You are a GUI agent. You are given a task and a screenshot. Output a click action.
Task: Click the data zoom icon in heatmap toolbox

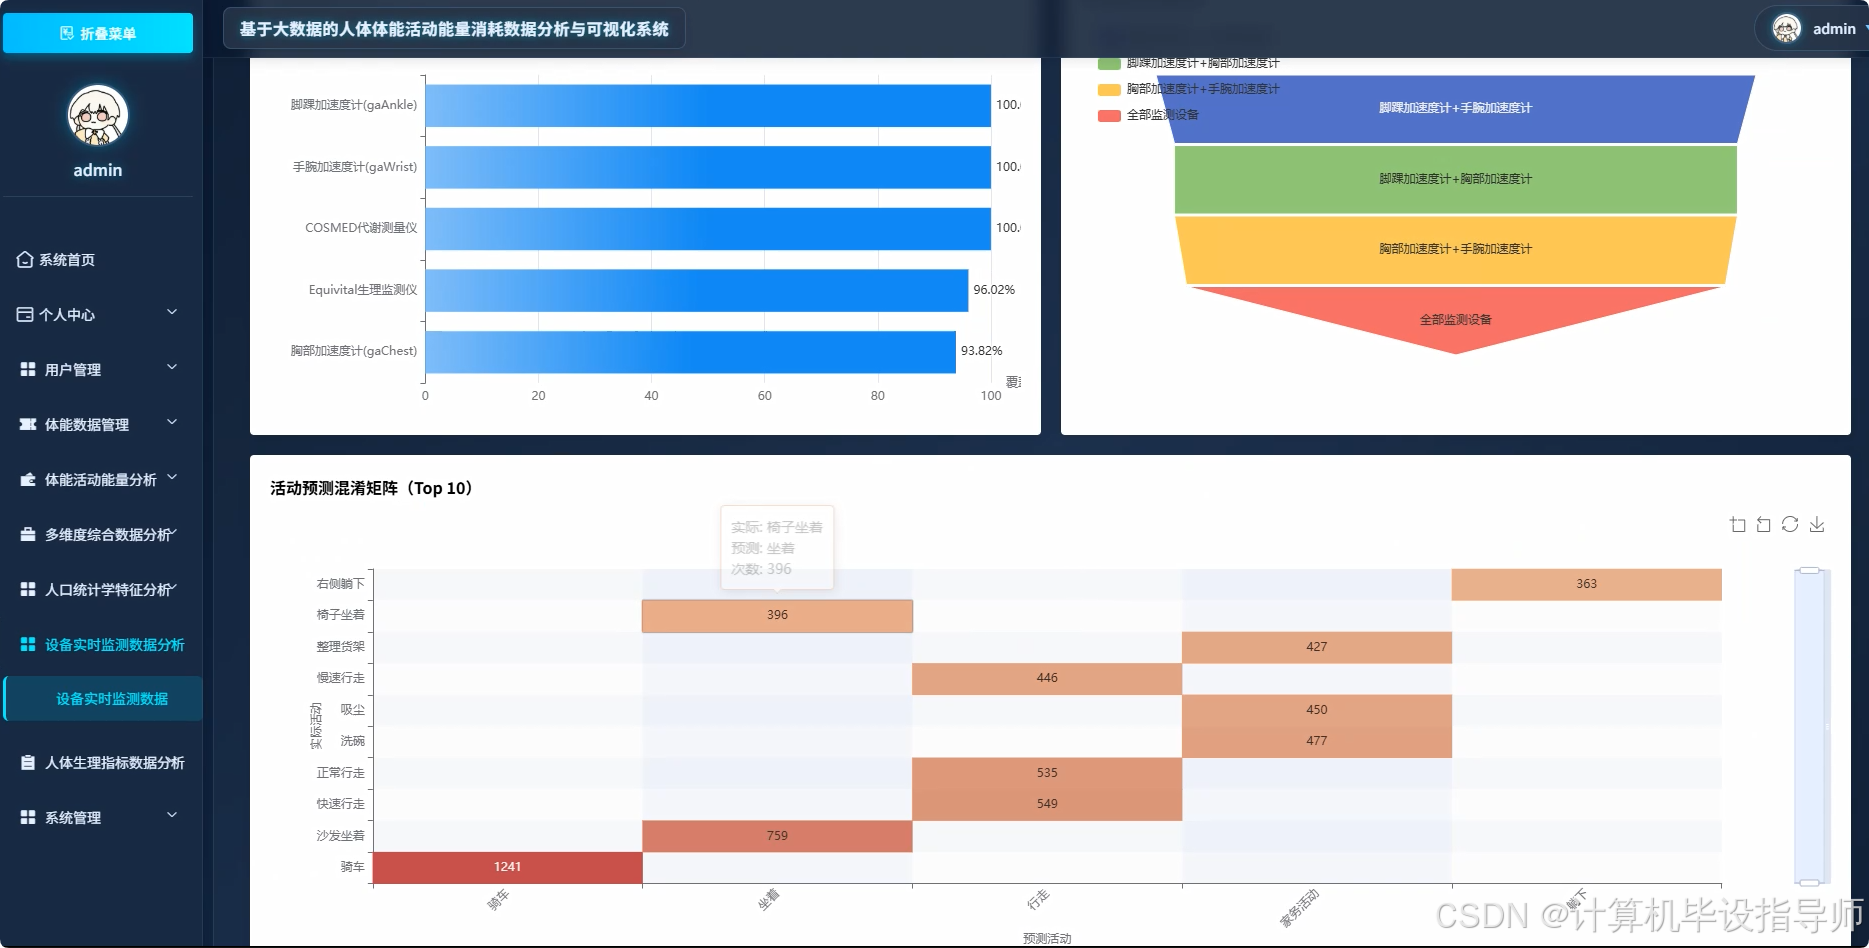pos(1738,525)
